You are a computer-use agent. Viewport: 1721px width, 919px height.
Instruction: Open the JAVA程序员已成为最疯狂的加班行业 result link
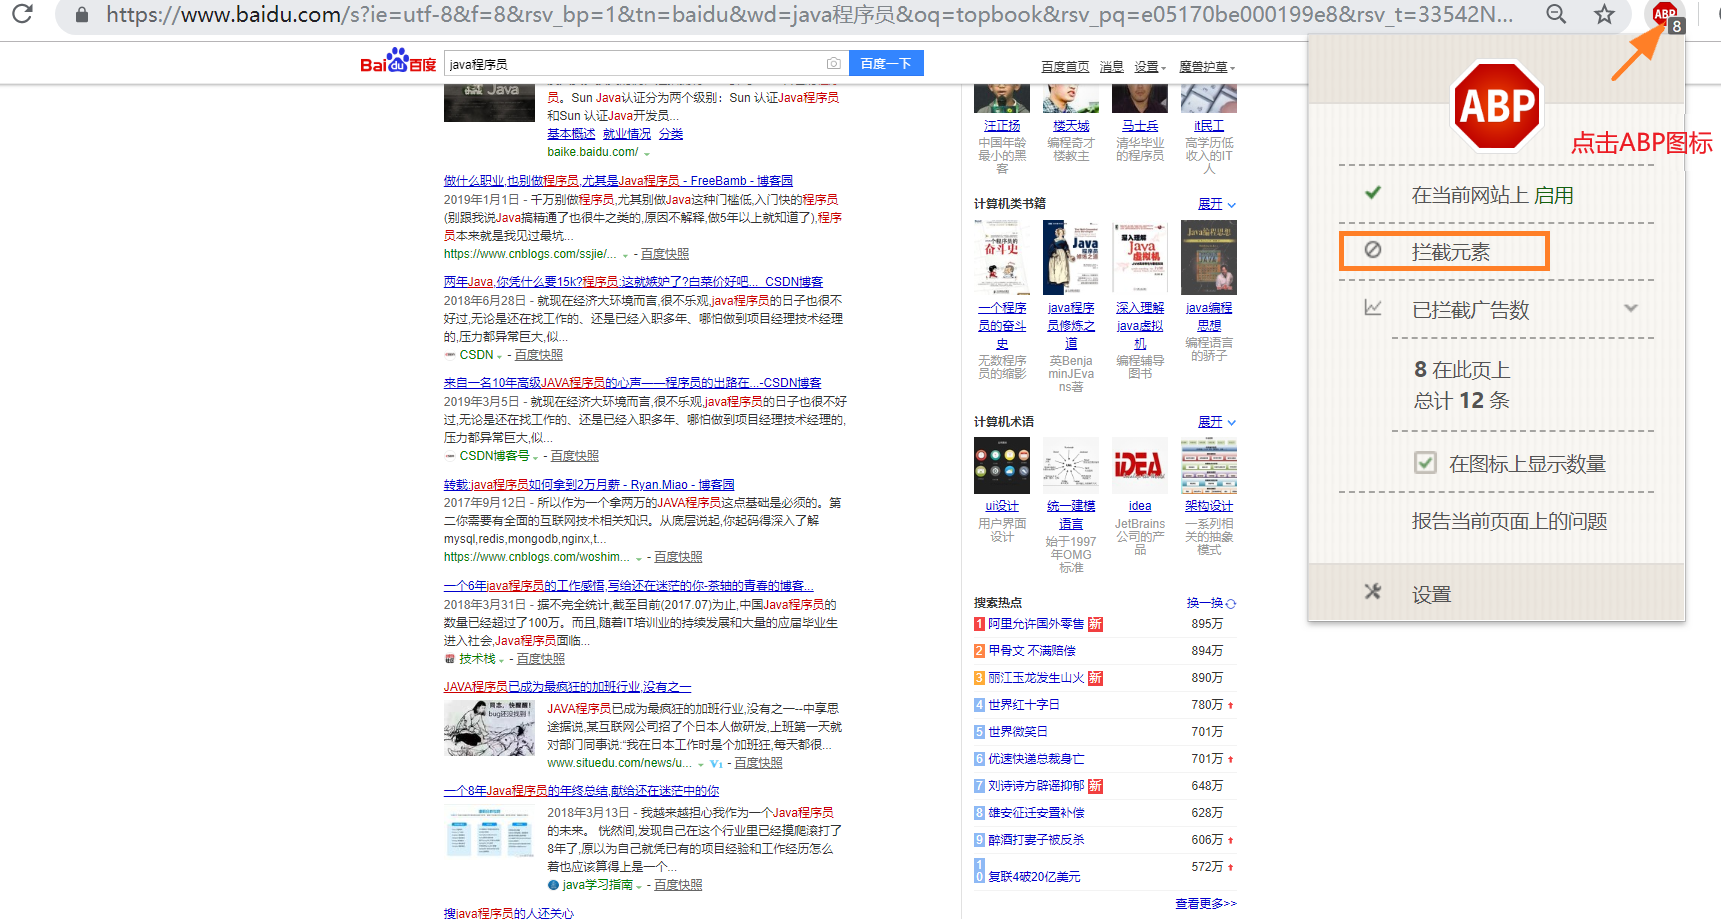point(568,685)
